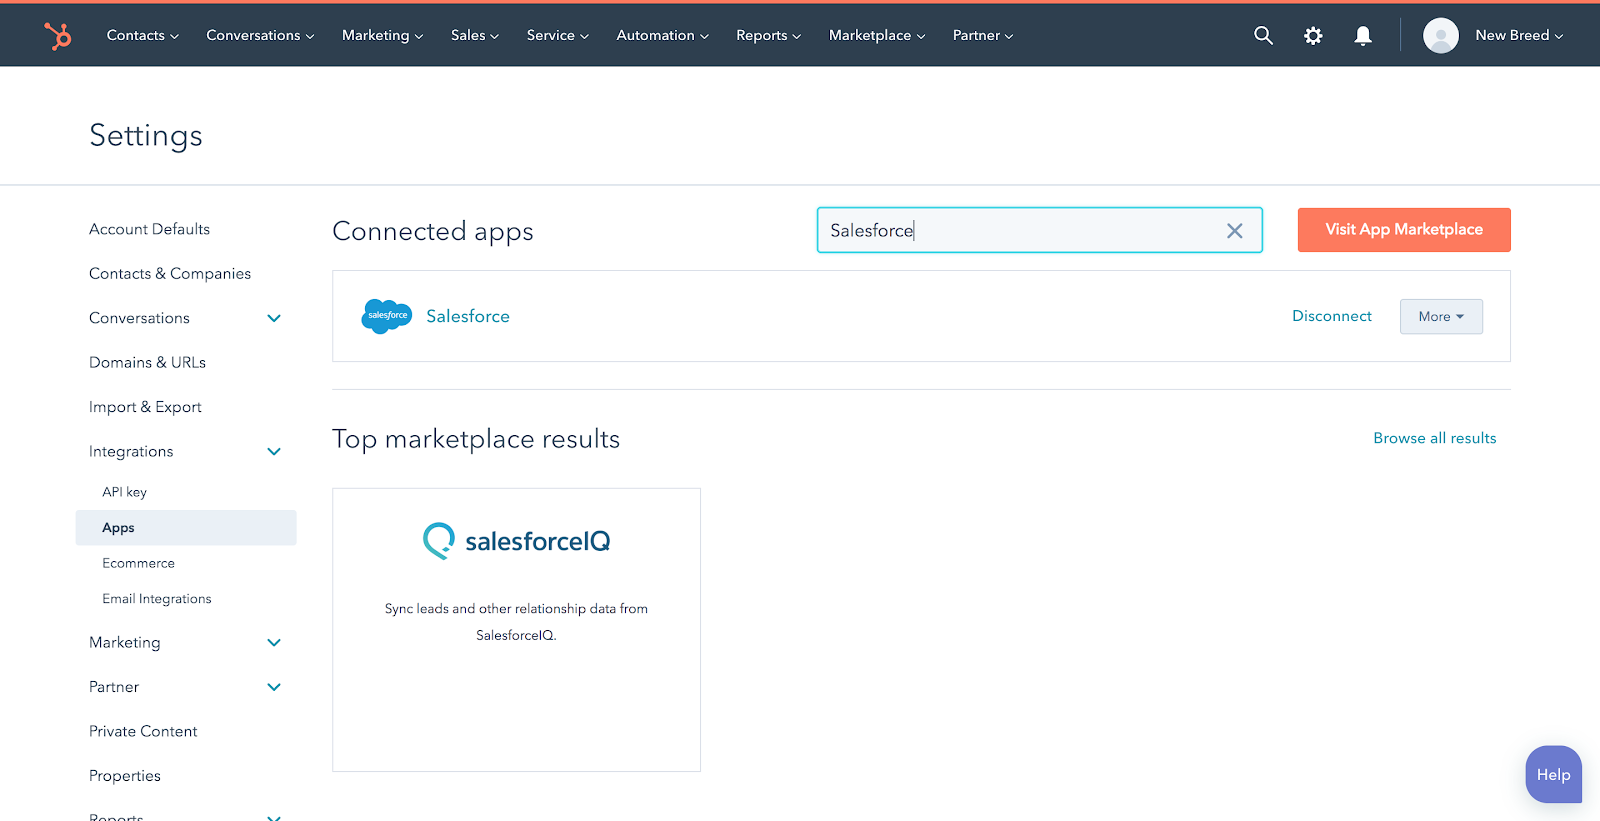Open Domains & URLs settings
The height and width of the screenshot is (821, 1600).
147,362
